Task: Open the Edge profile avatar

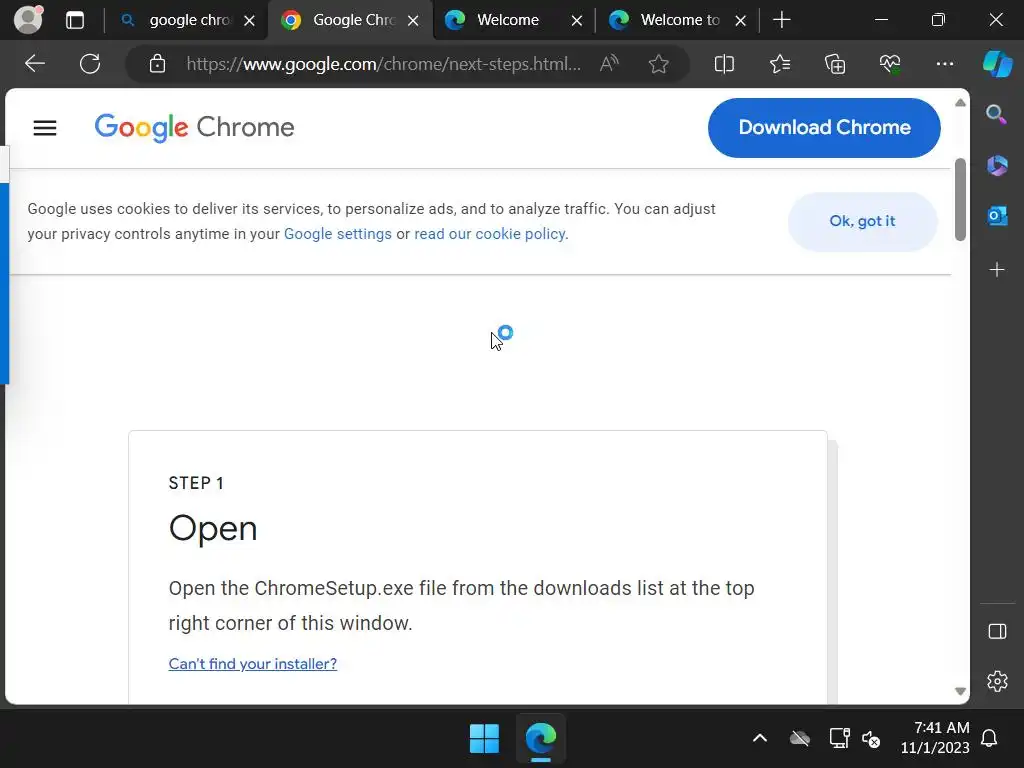Action: point(28,20)
